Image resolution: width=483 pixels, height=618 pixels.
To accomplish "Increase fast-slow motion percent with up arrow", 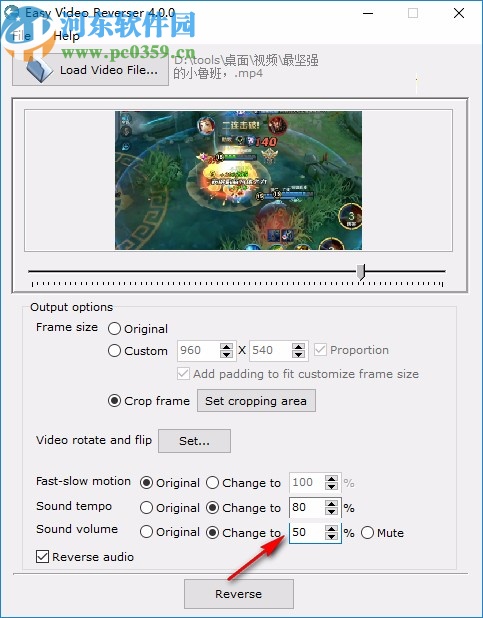I will [331, 479].
